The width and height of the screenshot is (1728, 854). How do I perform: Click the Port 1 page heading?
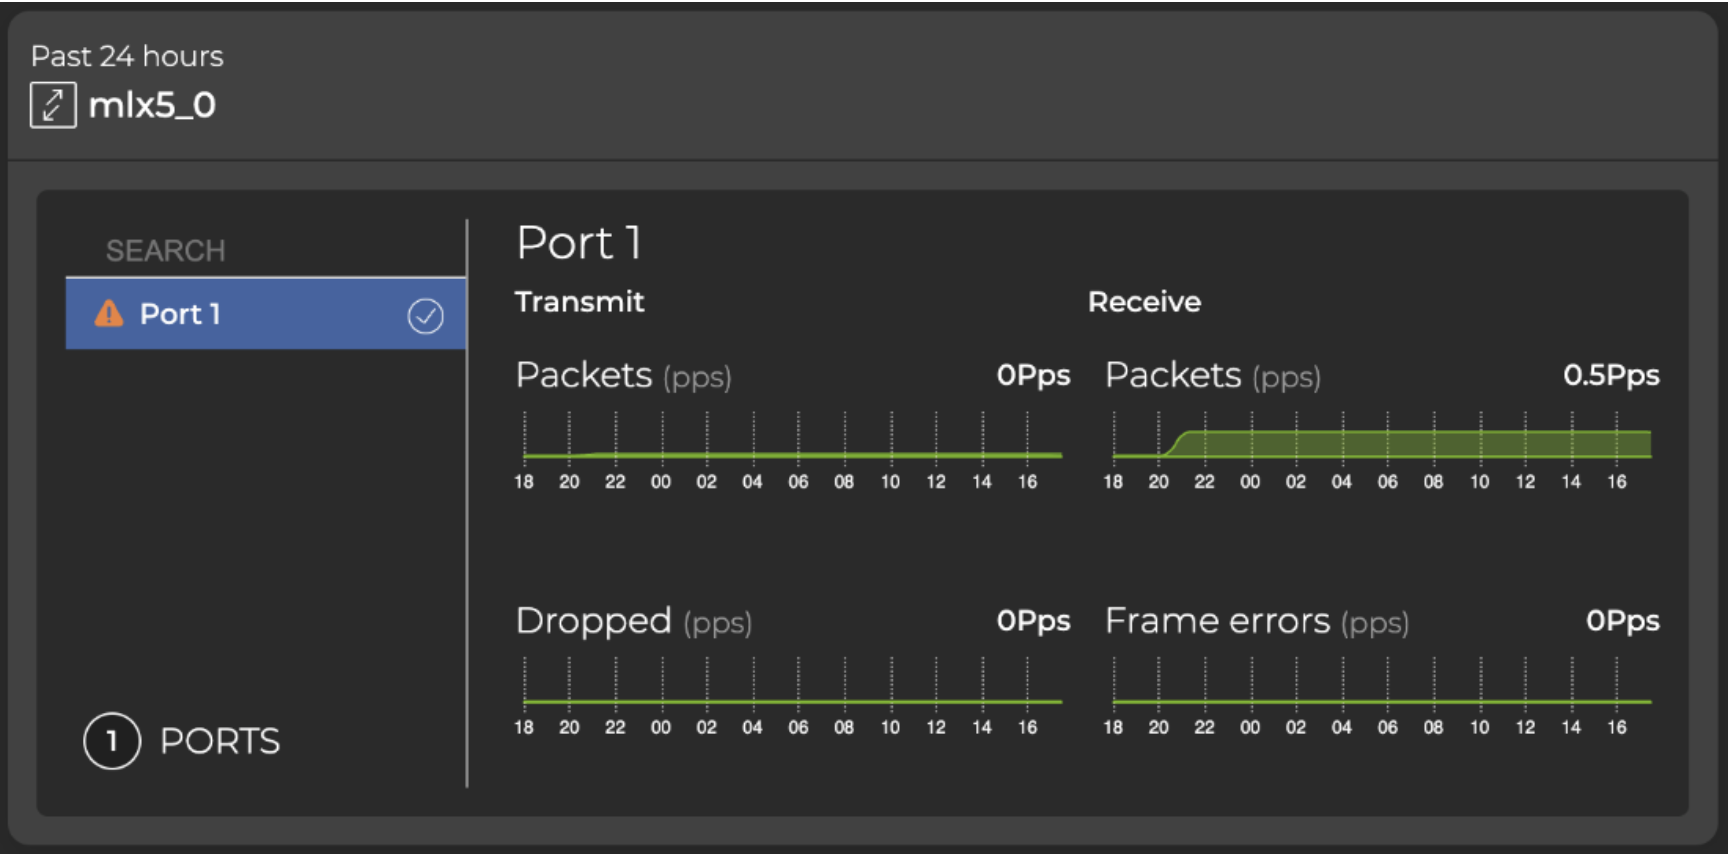[x=577, y=242]
